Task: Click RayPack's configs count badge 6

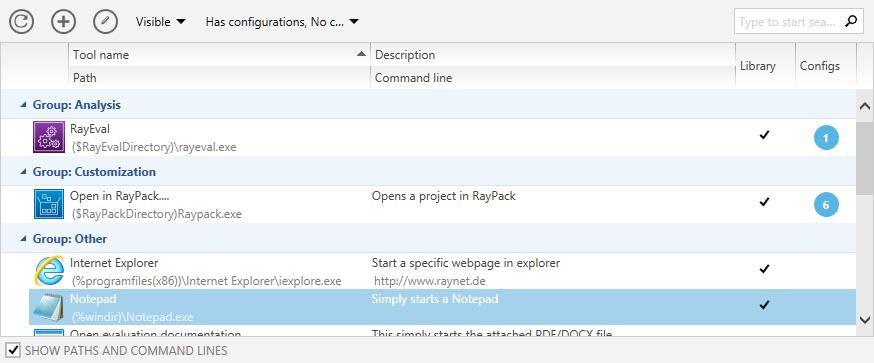Action: (826, 205)
